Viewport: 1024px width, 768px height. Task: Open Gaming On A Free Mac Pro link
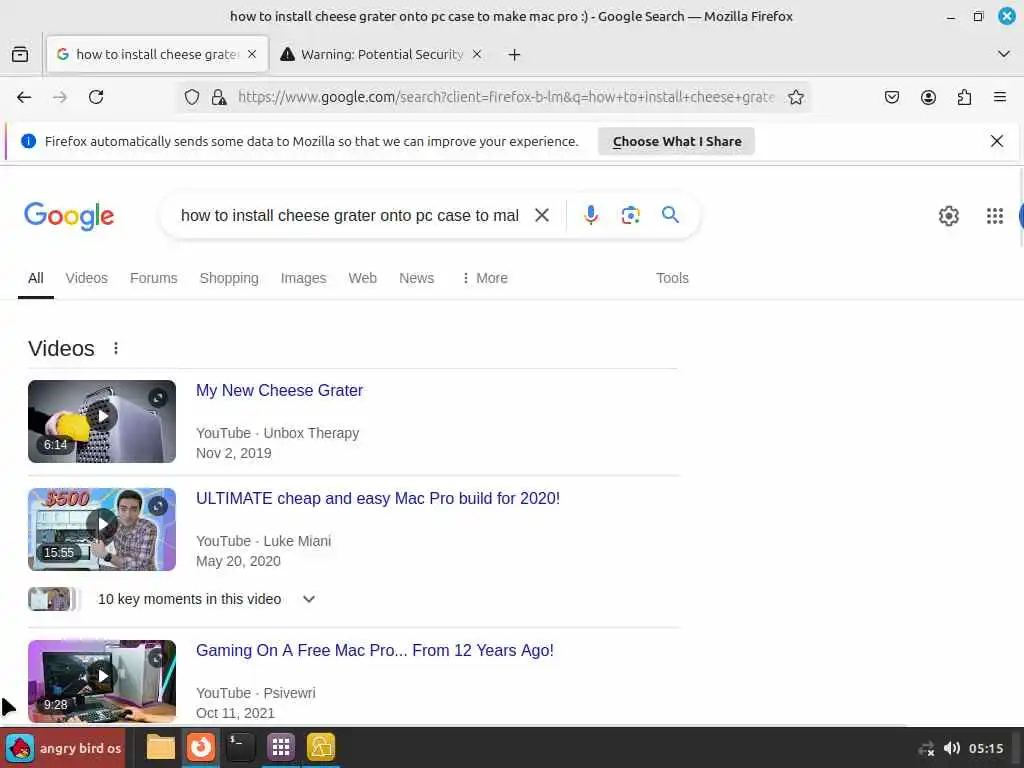(374, 650)
